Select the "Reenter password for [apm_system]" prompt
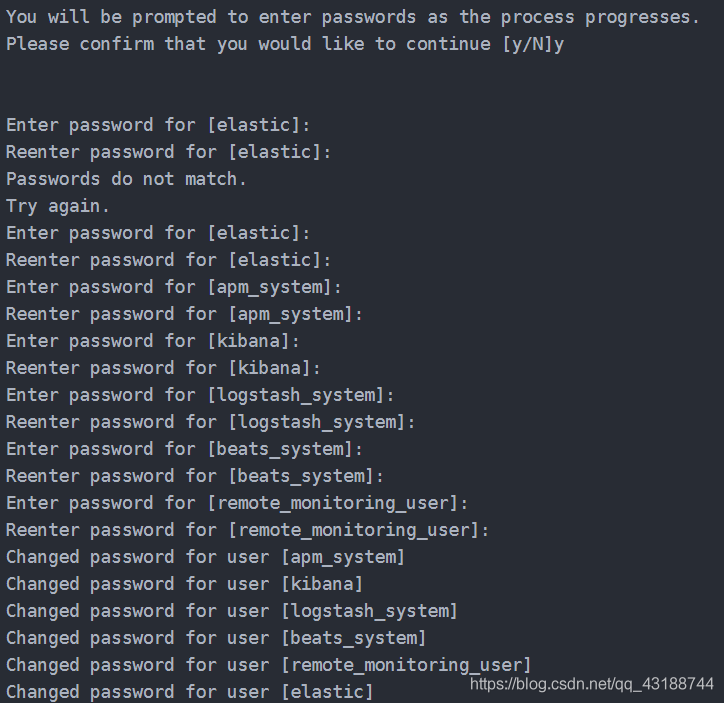724x703 pixels. coord(184,314)
